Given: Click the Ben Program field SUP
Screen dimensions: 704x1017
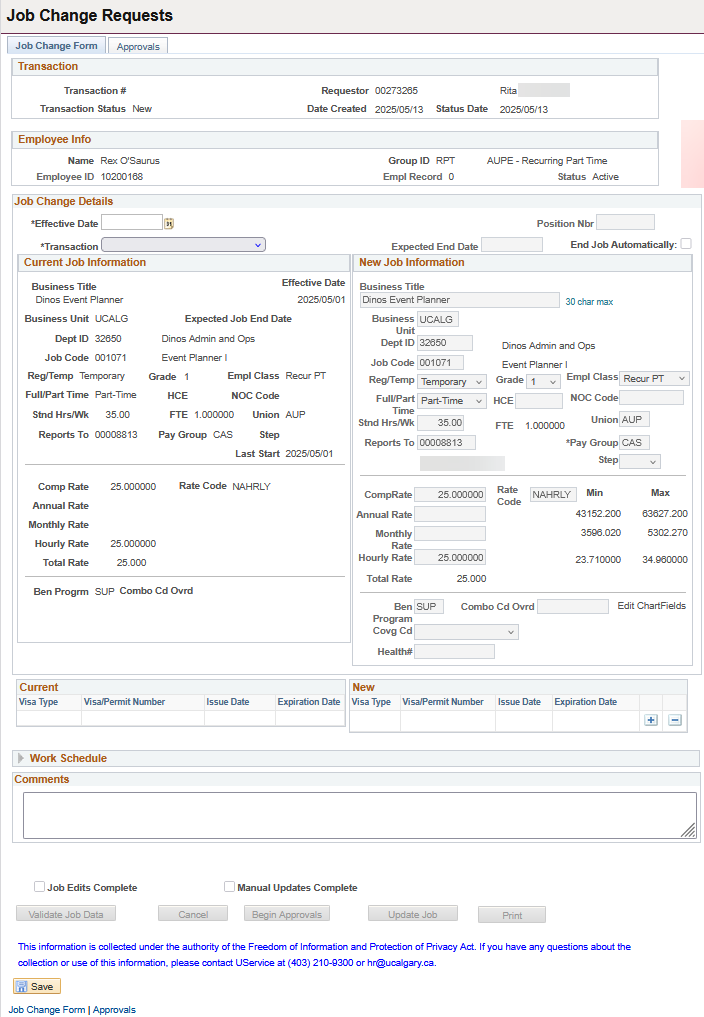Looking at the screenshot, I should pyautogui.click(x=429, y=606).
